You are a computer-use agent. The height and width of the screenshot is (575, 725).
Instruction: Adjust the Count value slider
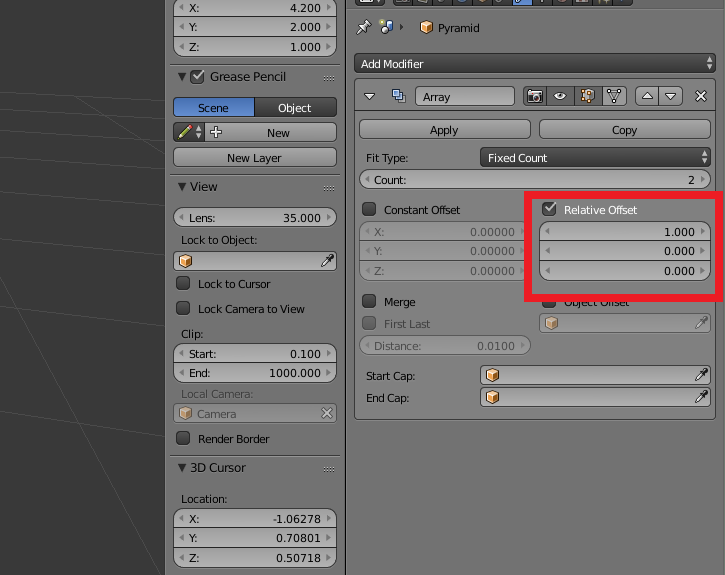coord(535,179)
